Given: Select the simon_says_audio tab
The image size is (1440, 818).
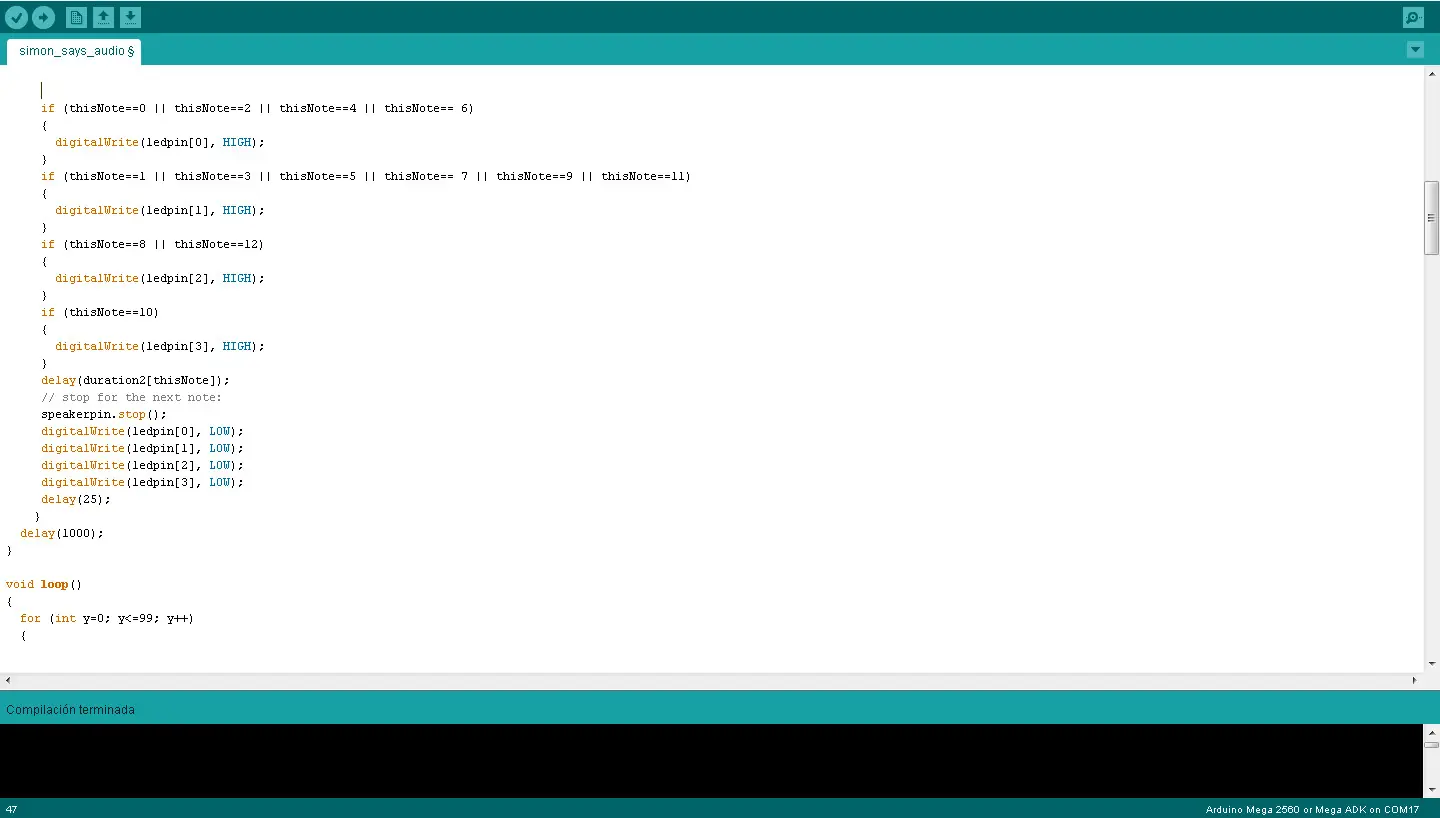Looking at the screenshot, I should pos(74,51).
